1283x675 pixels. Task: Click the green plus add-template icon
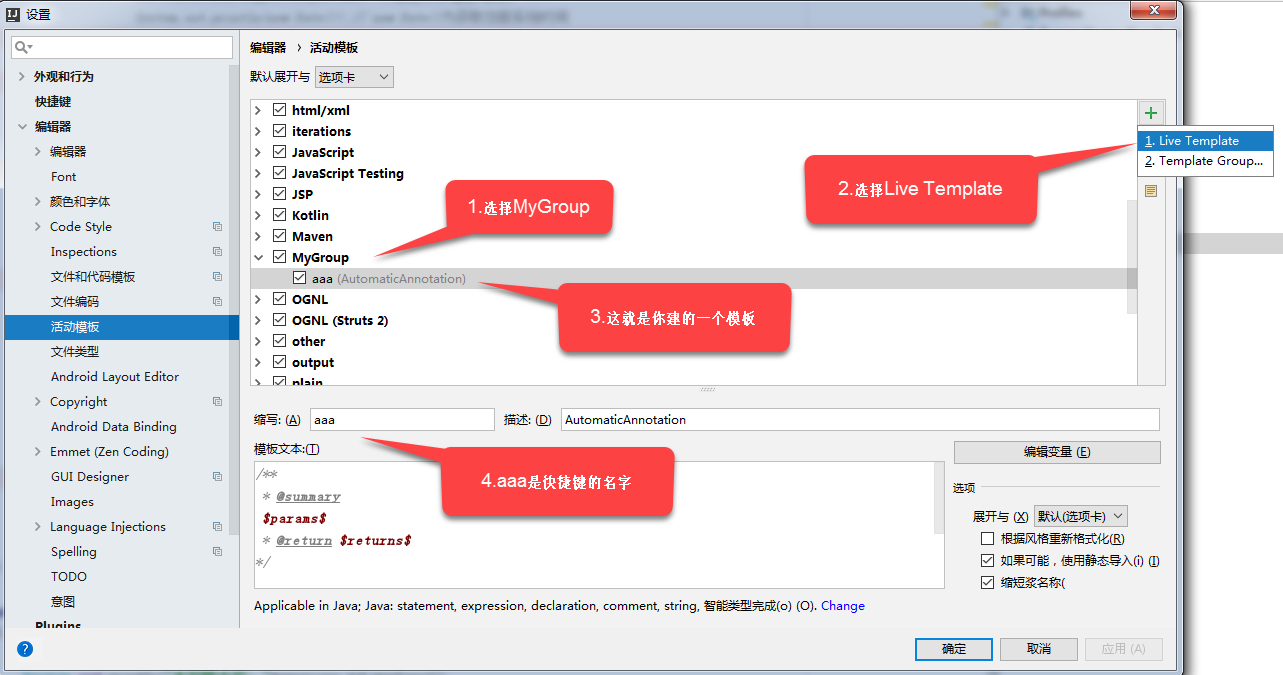tap(1151, 113)
